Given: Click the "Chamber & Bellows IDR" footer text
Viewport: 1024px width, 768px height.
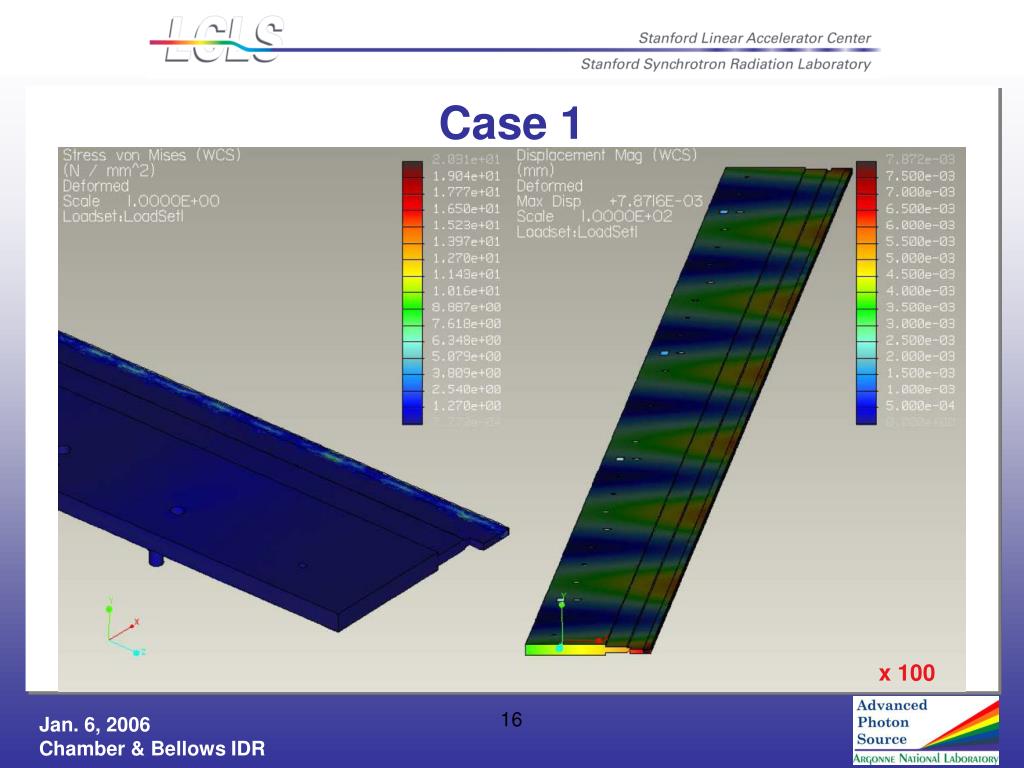Looking at the screenshot, I should click(x=152, y=748).
